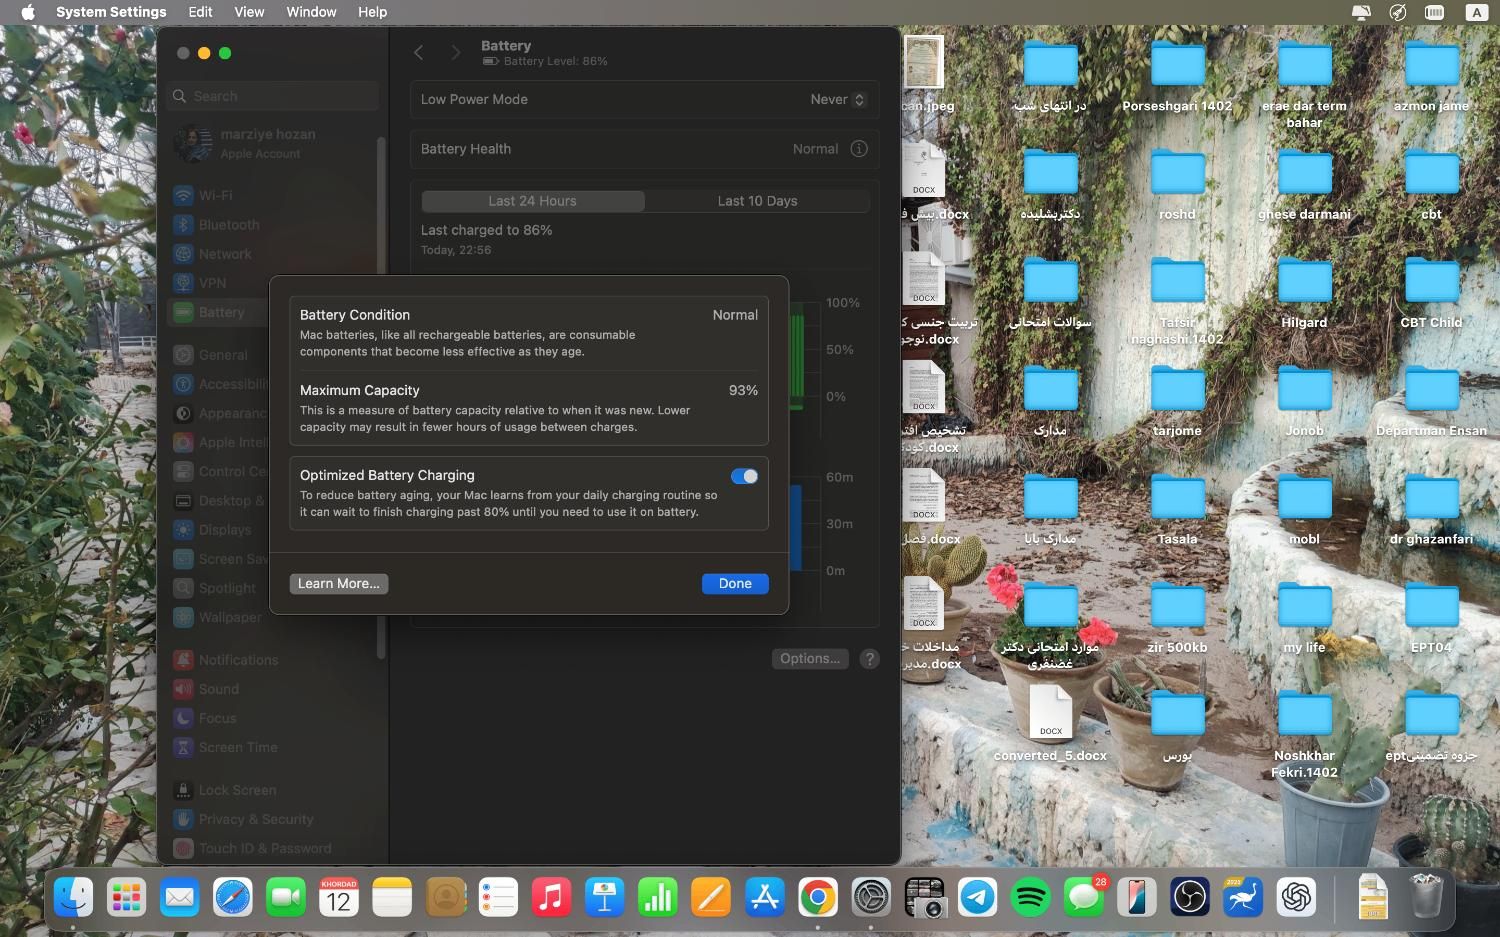This screenshot has height=937, width=1500.
Task: Open the Learn More… link button
Action: (339, 584)
